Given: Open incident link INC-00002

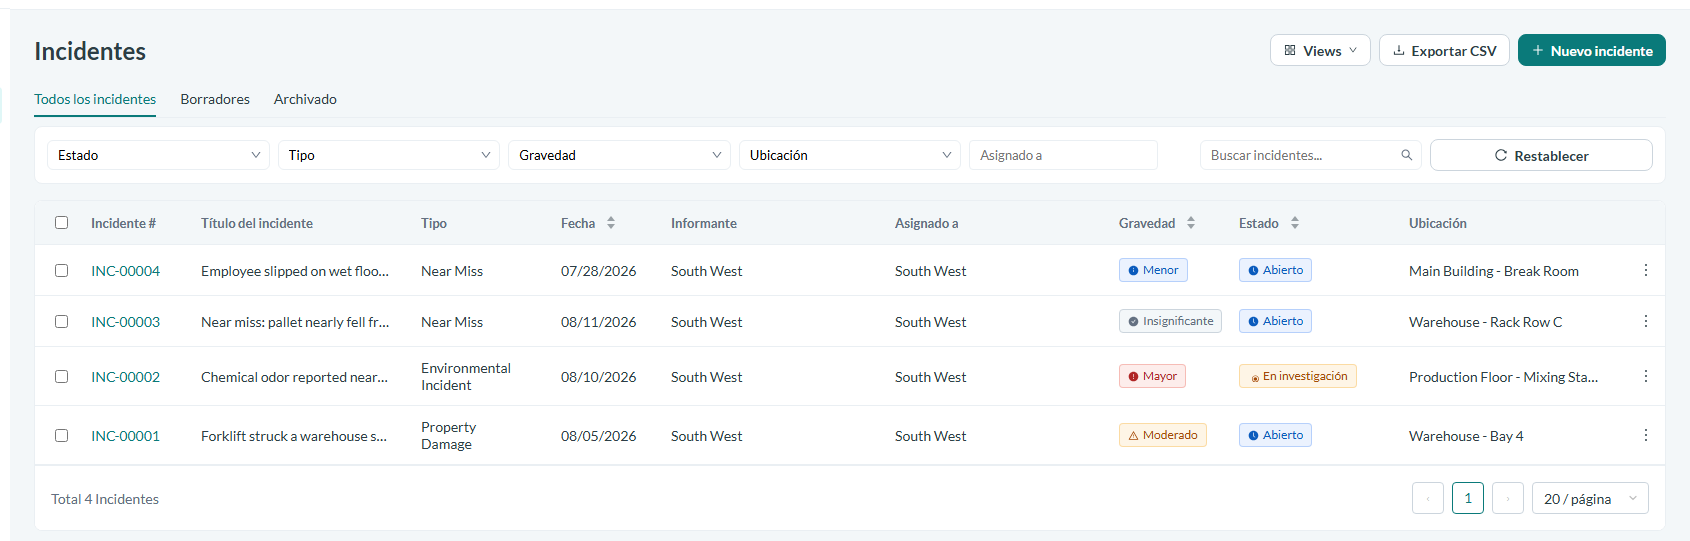Looking at the screenshot, I should [x=125, y=377].
